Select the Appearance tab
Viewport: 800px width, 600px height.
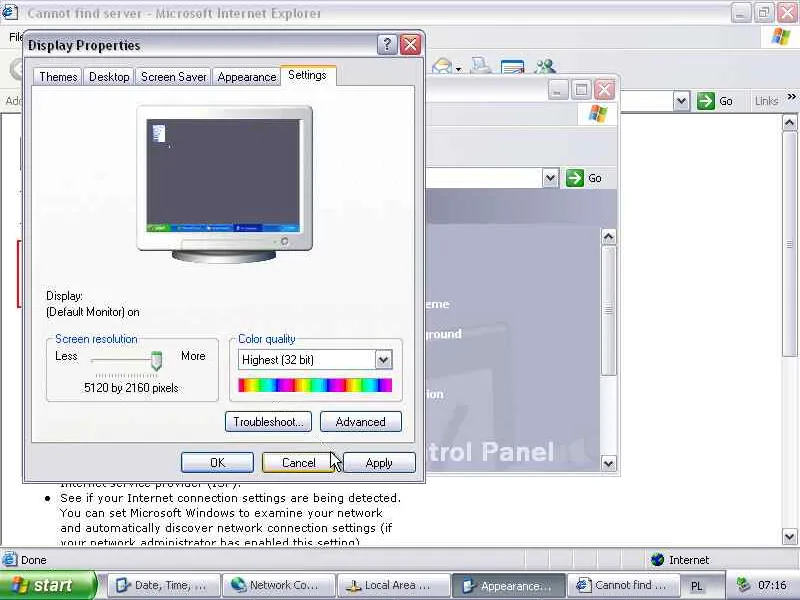246,77
